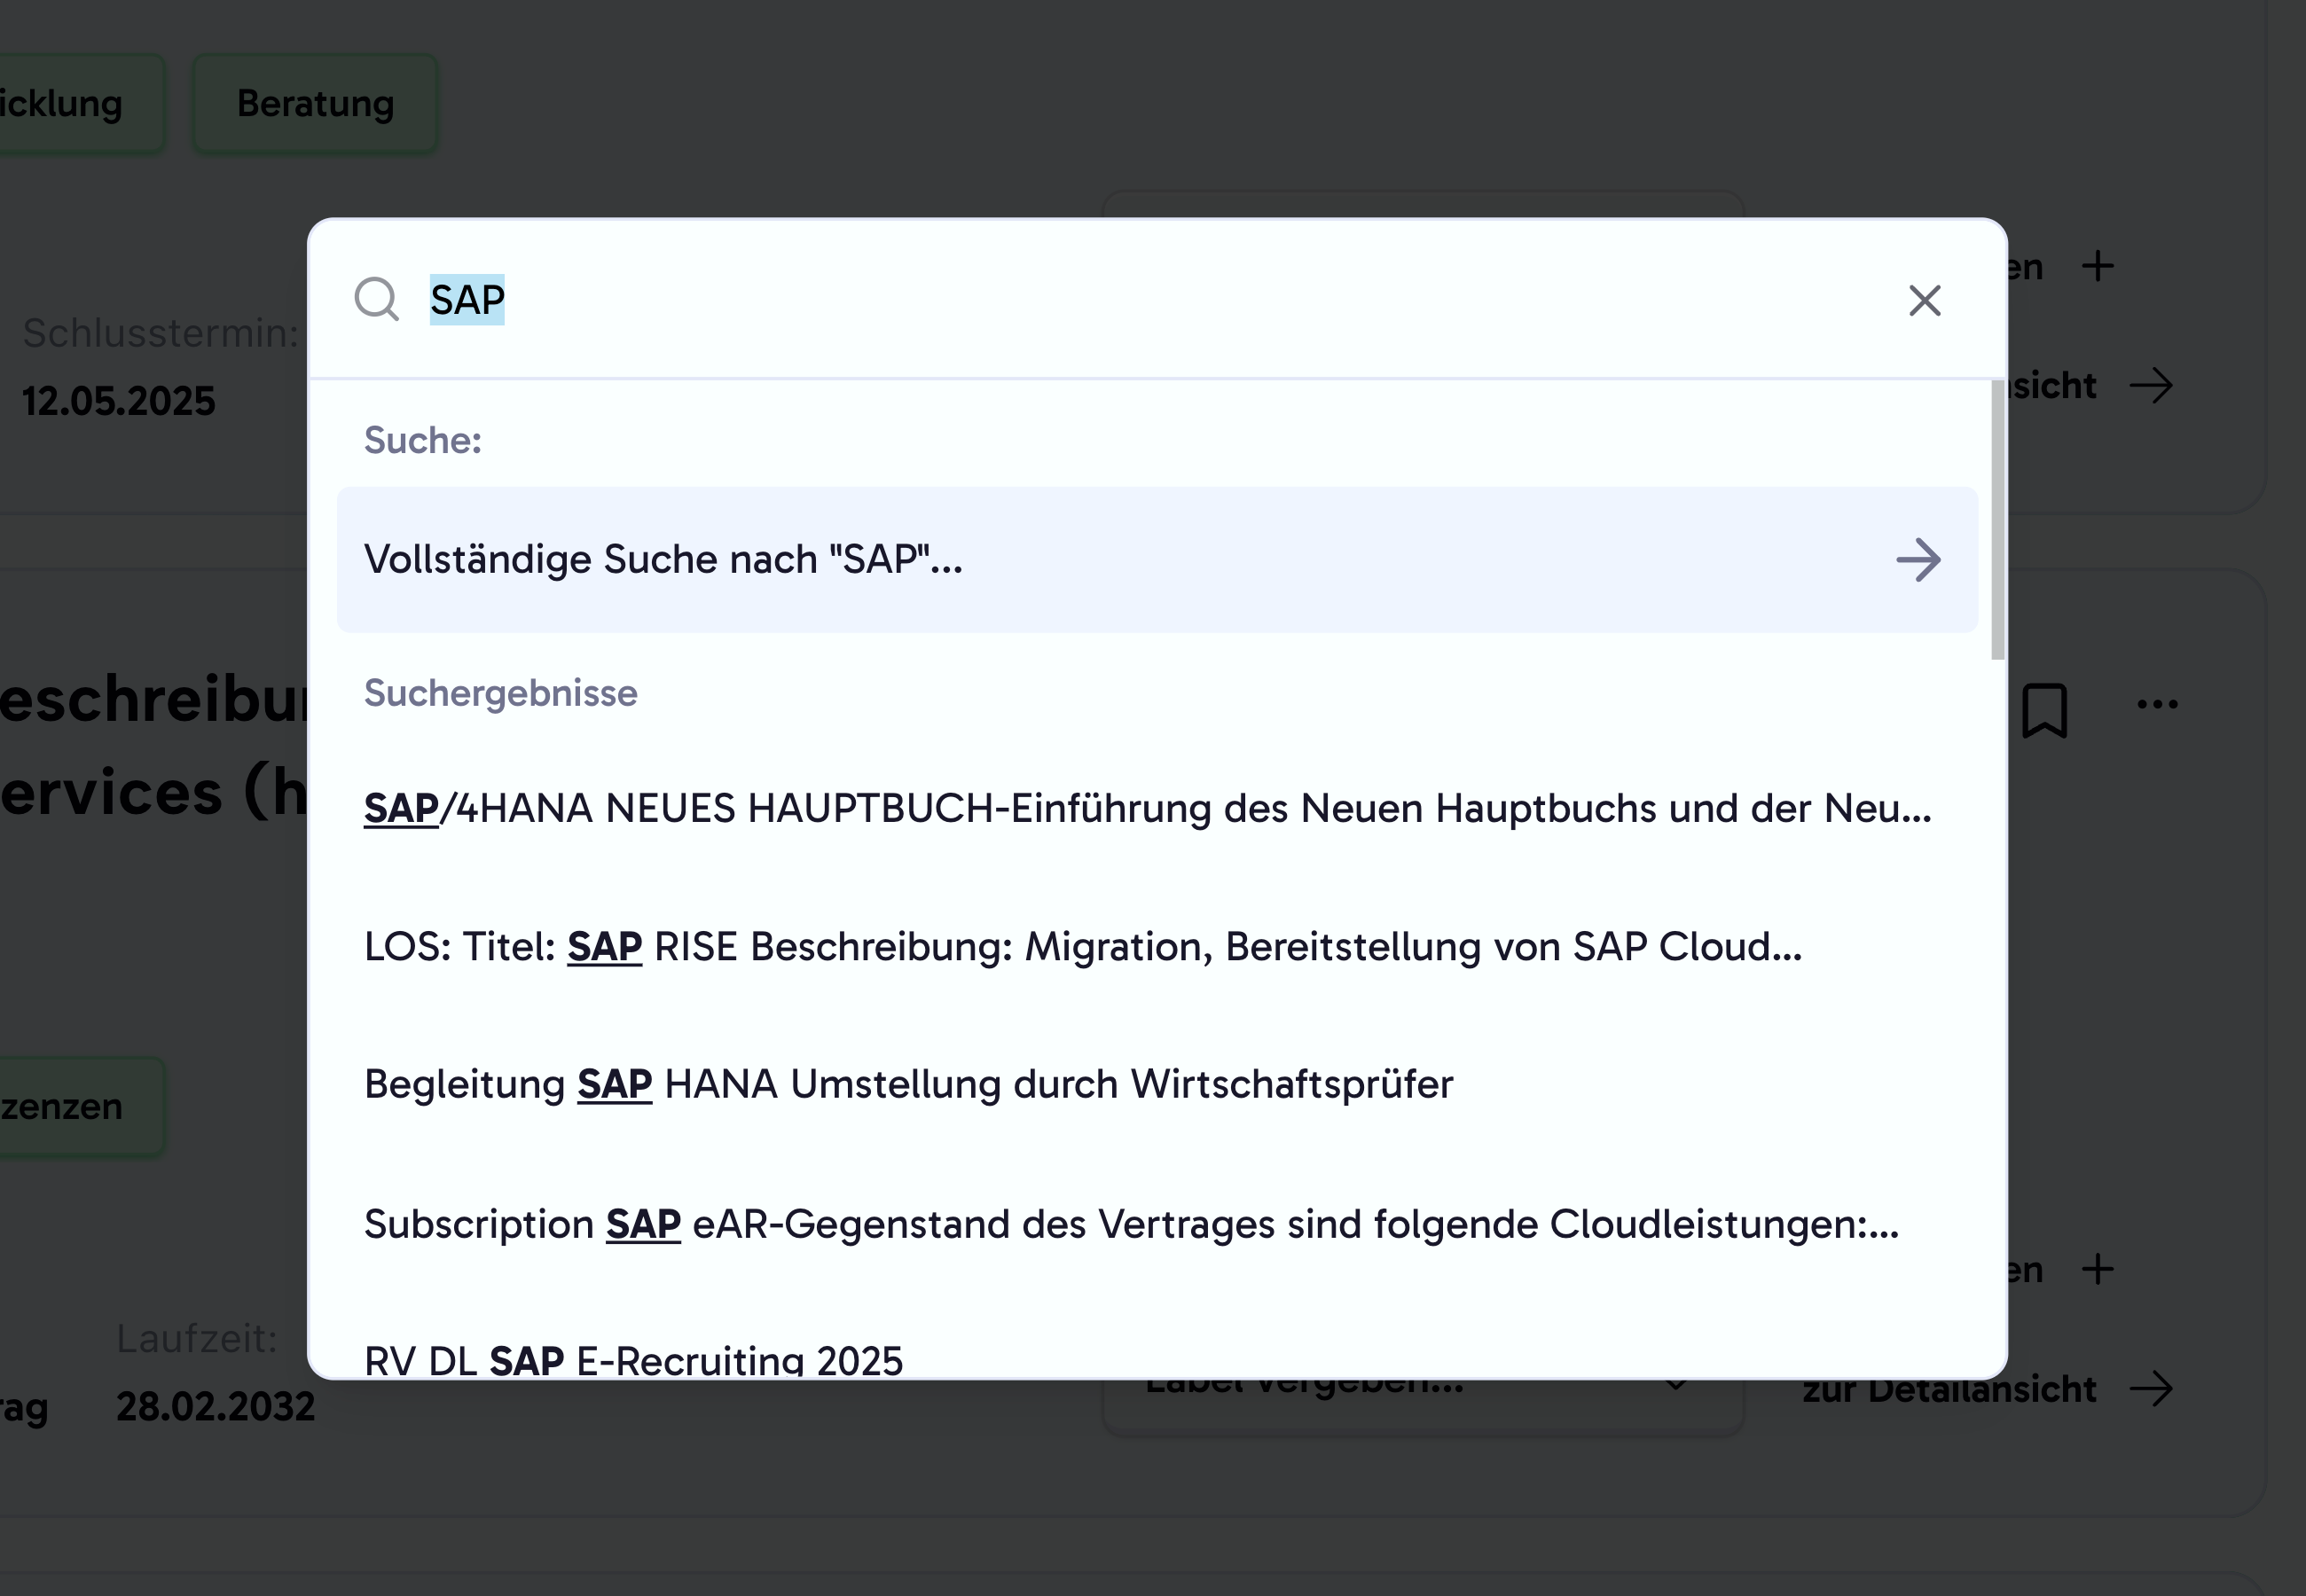This screenshot has height=1596, width=2306.
Task: Click arrow icon in full search row
Action: (1918, 559)
